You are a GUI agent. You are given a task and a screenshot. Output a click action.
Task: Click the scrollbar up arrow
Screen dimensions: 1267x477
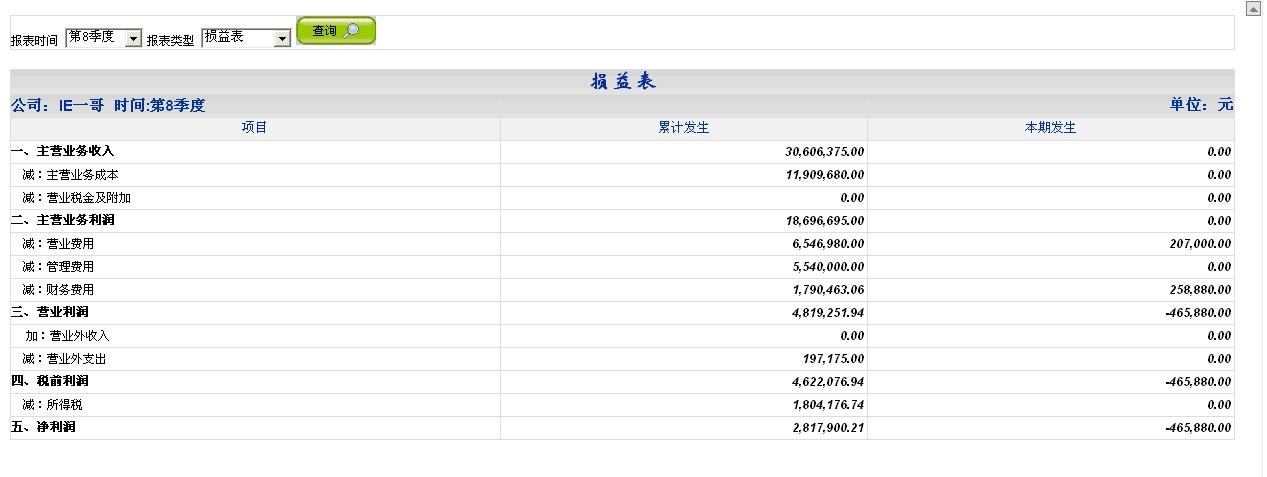(x=1253, y=8)
